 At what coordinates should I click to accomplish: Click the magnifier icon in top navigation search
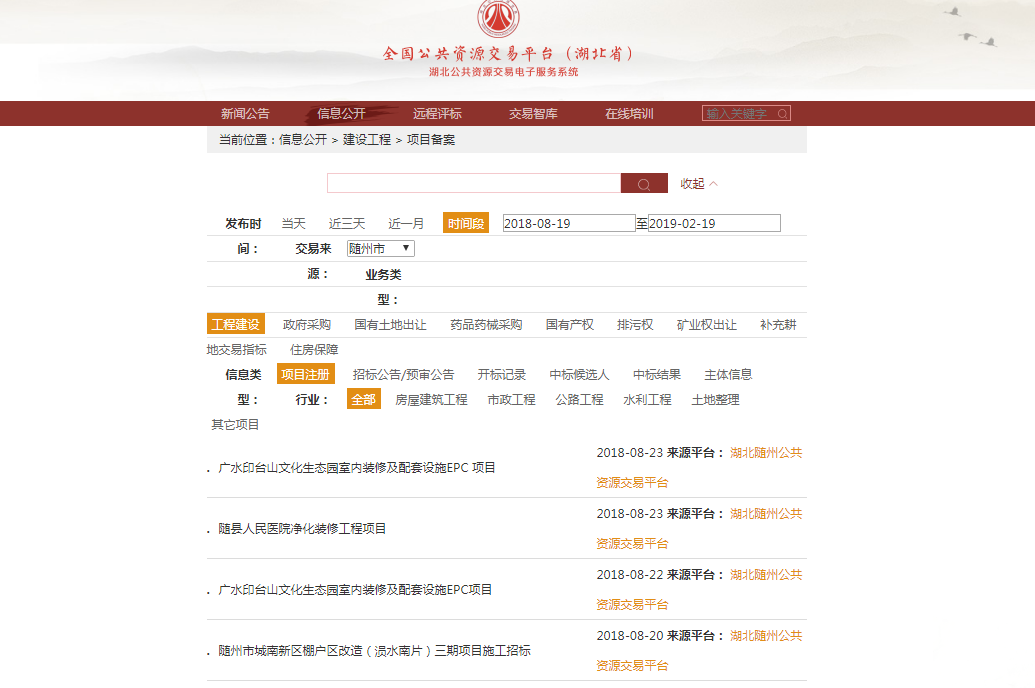782,114
